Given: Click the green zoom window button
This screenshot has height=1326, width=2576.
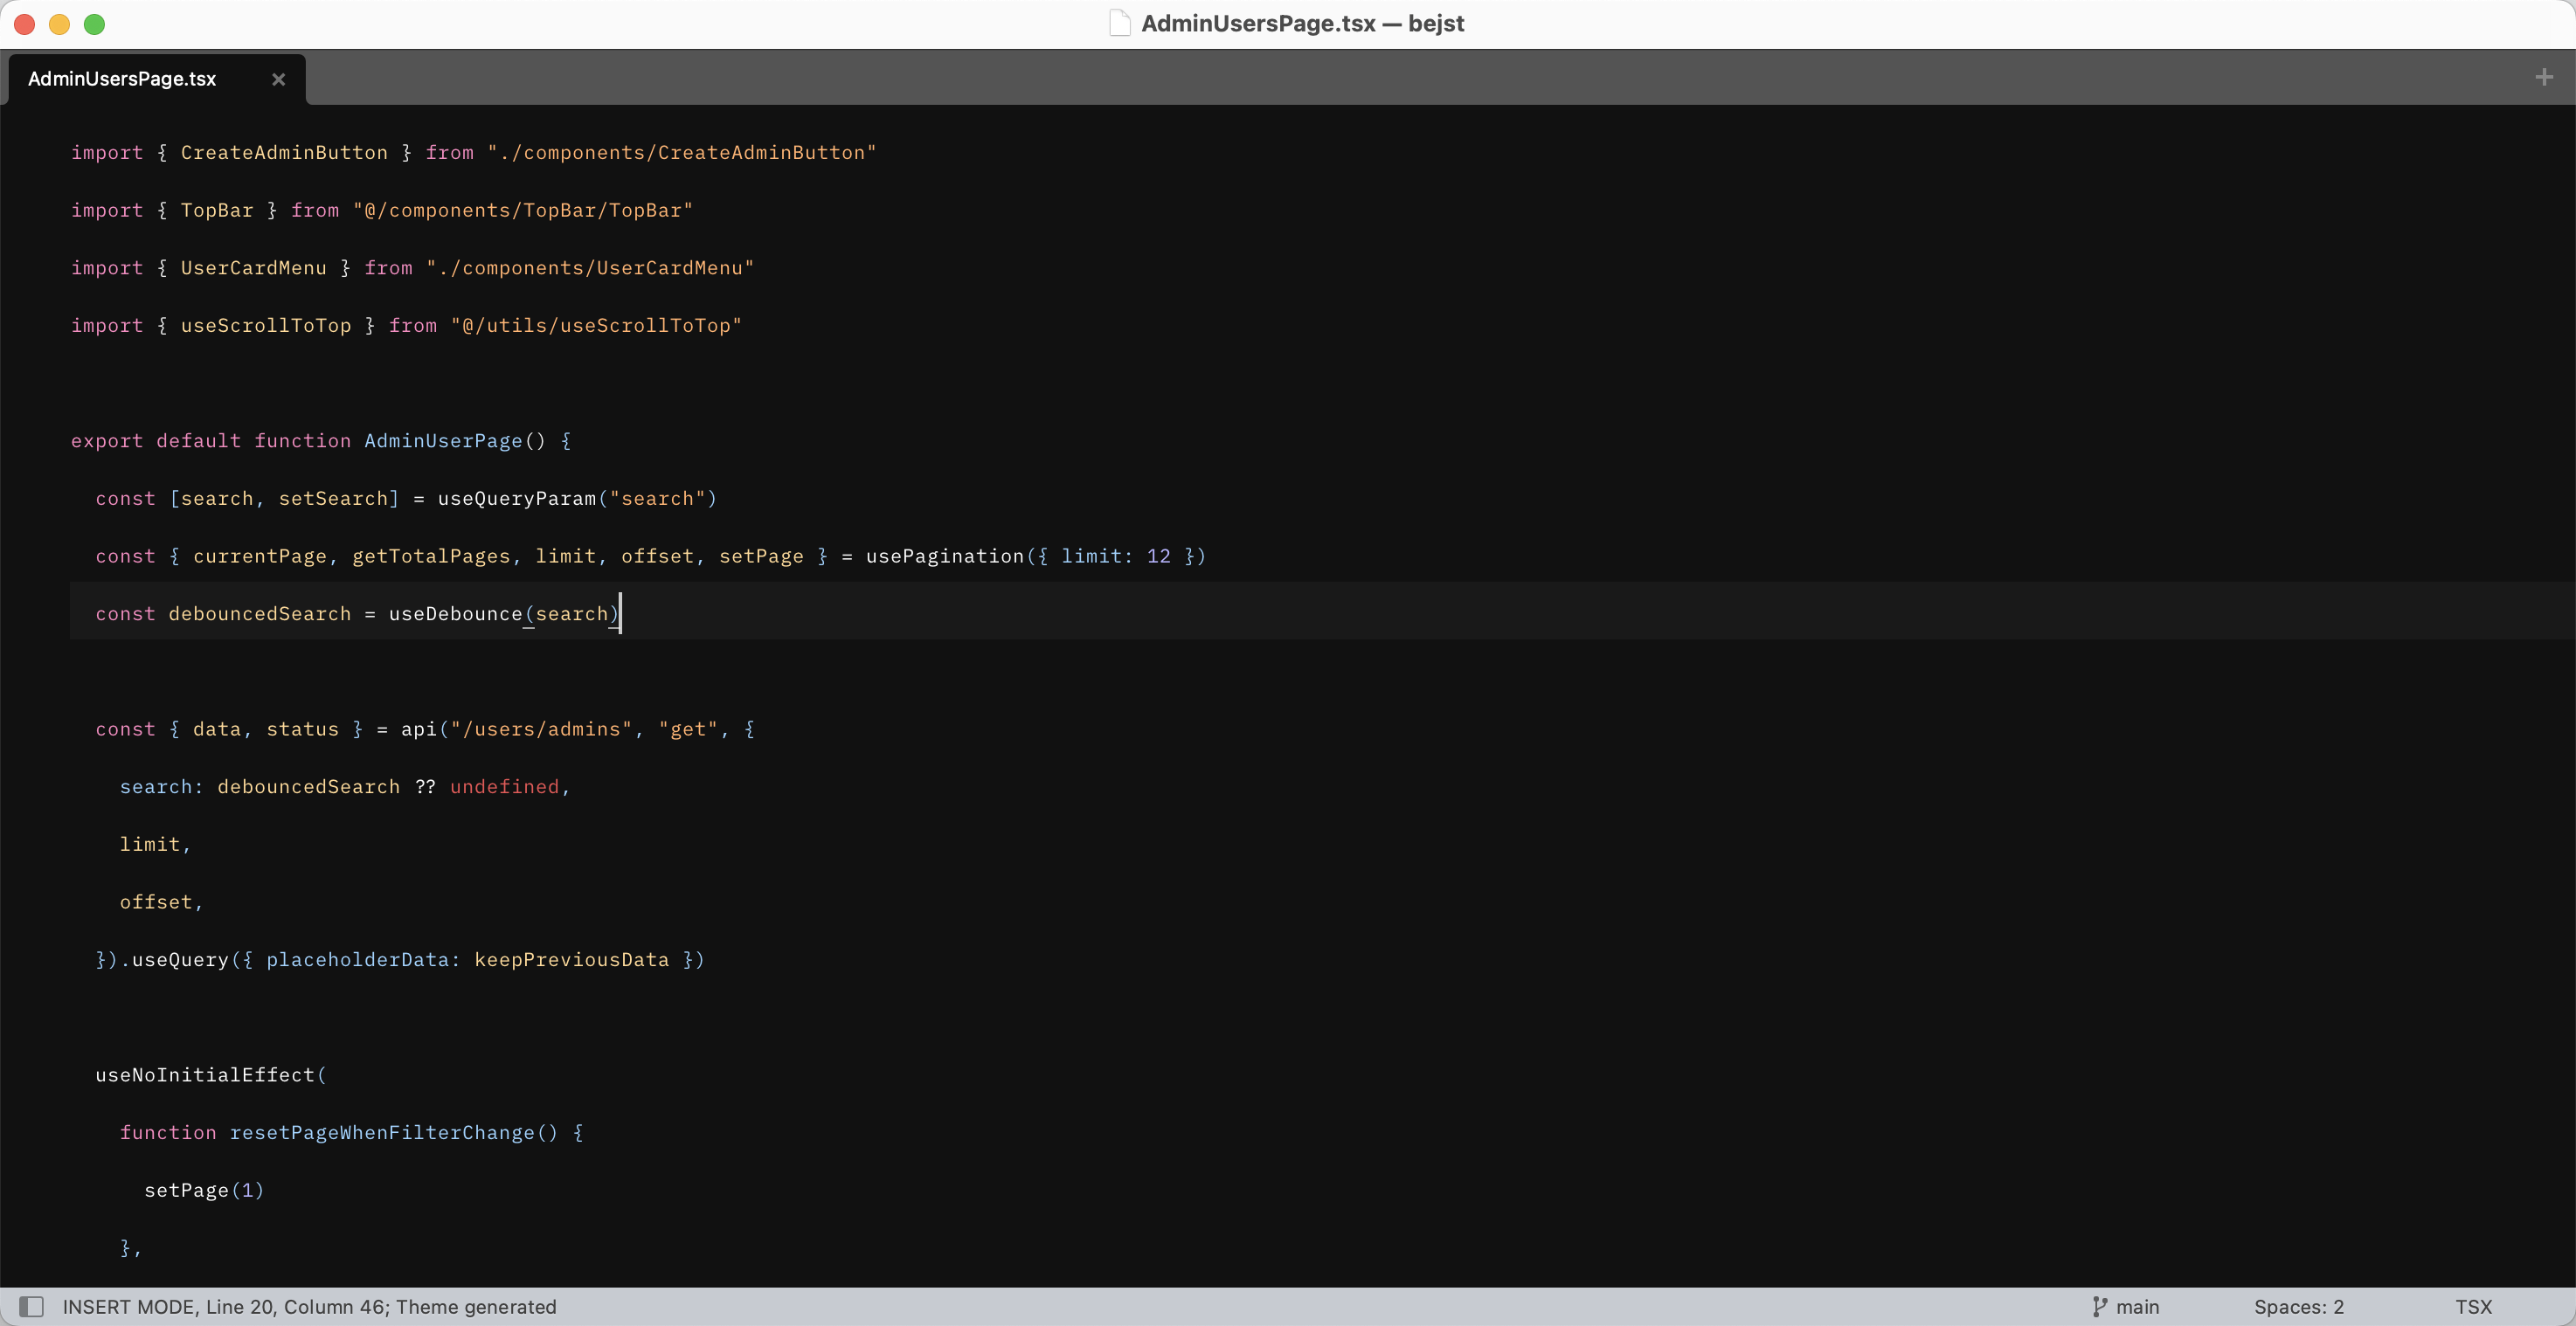Looking at the screenshot, I should (94, 24).
